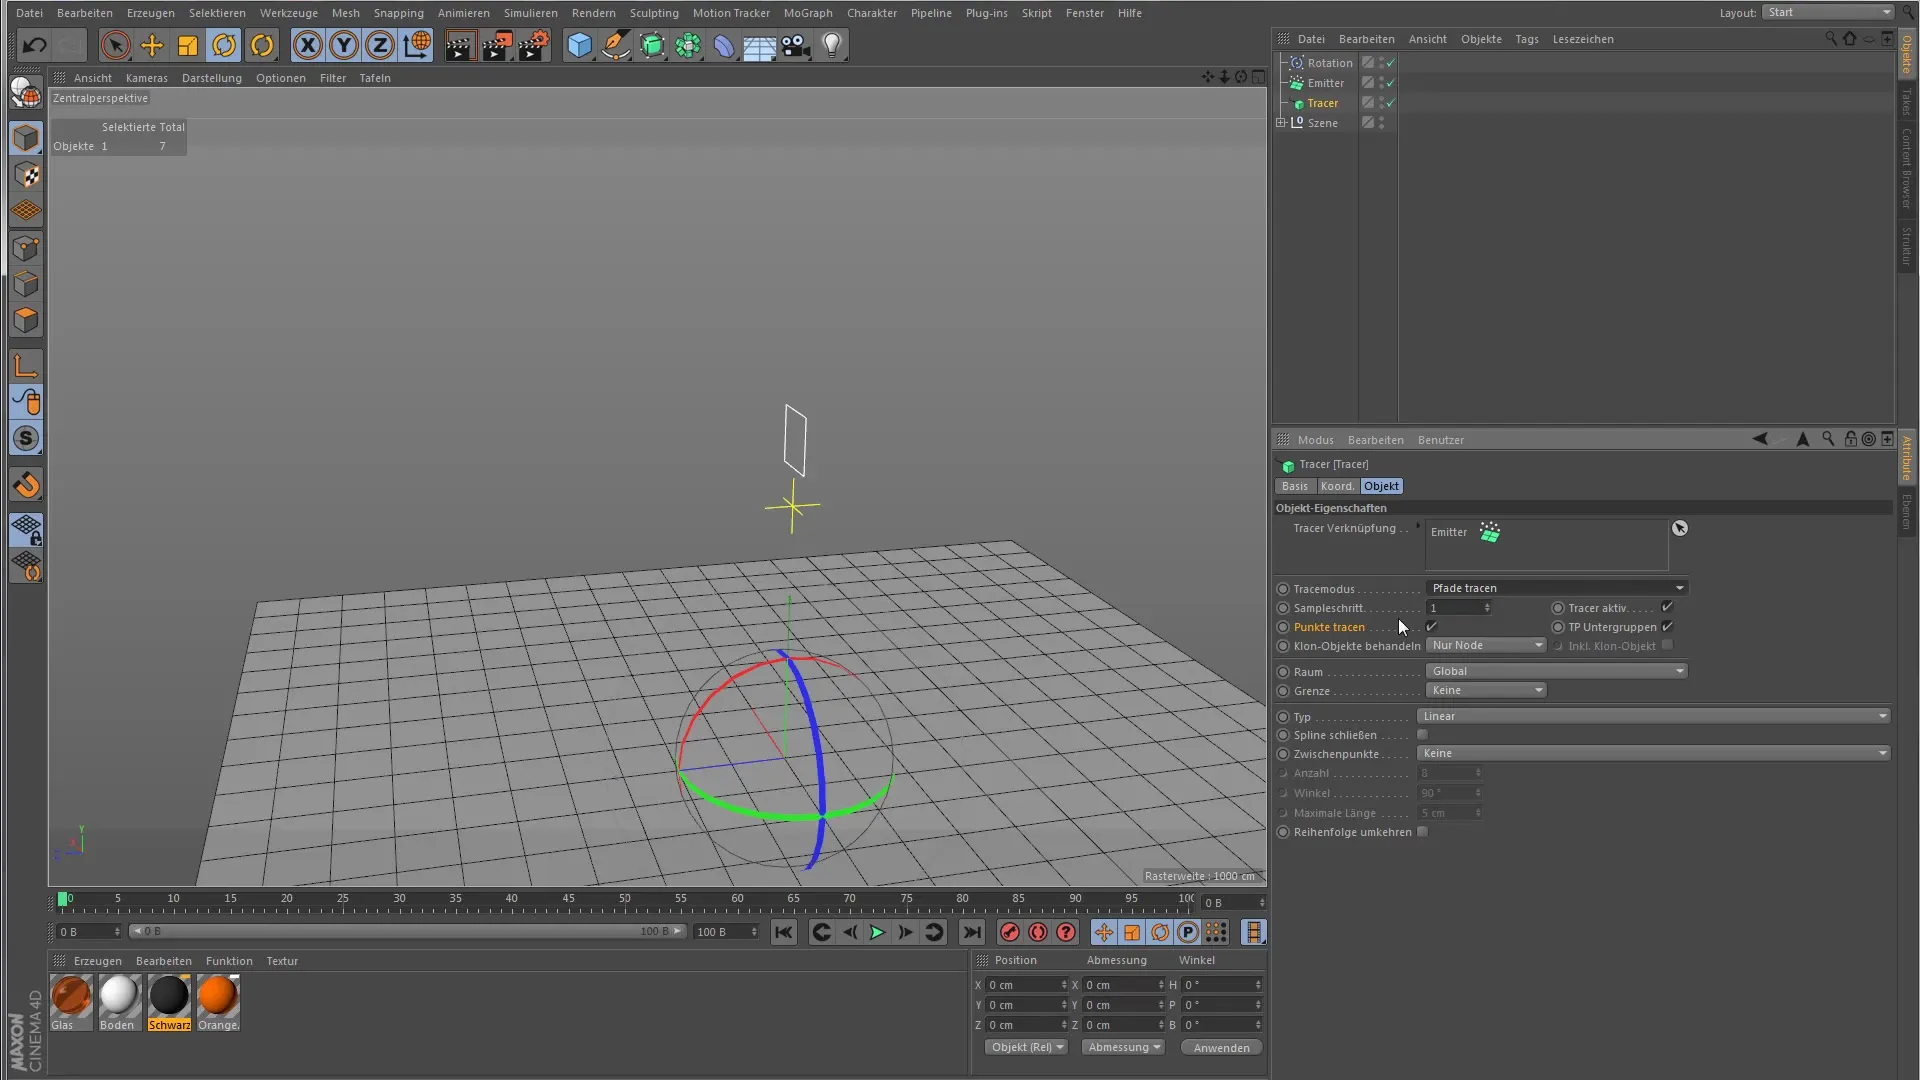
Task: Toggle TP Untergruppen checkbox
Action: 1667,627
